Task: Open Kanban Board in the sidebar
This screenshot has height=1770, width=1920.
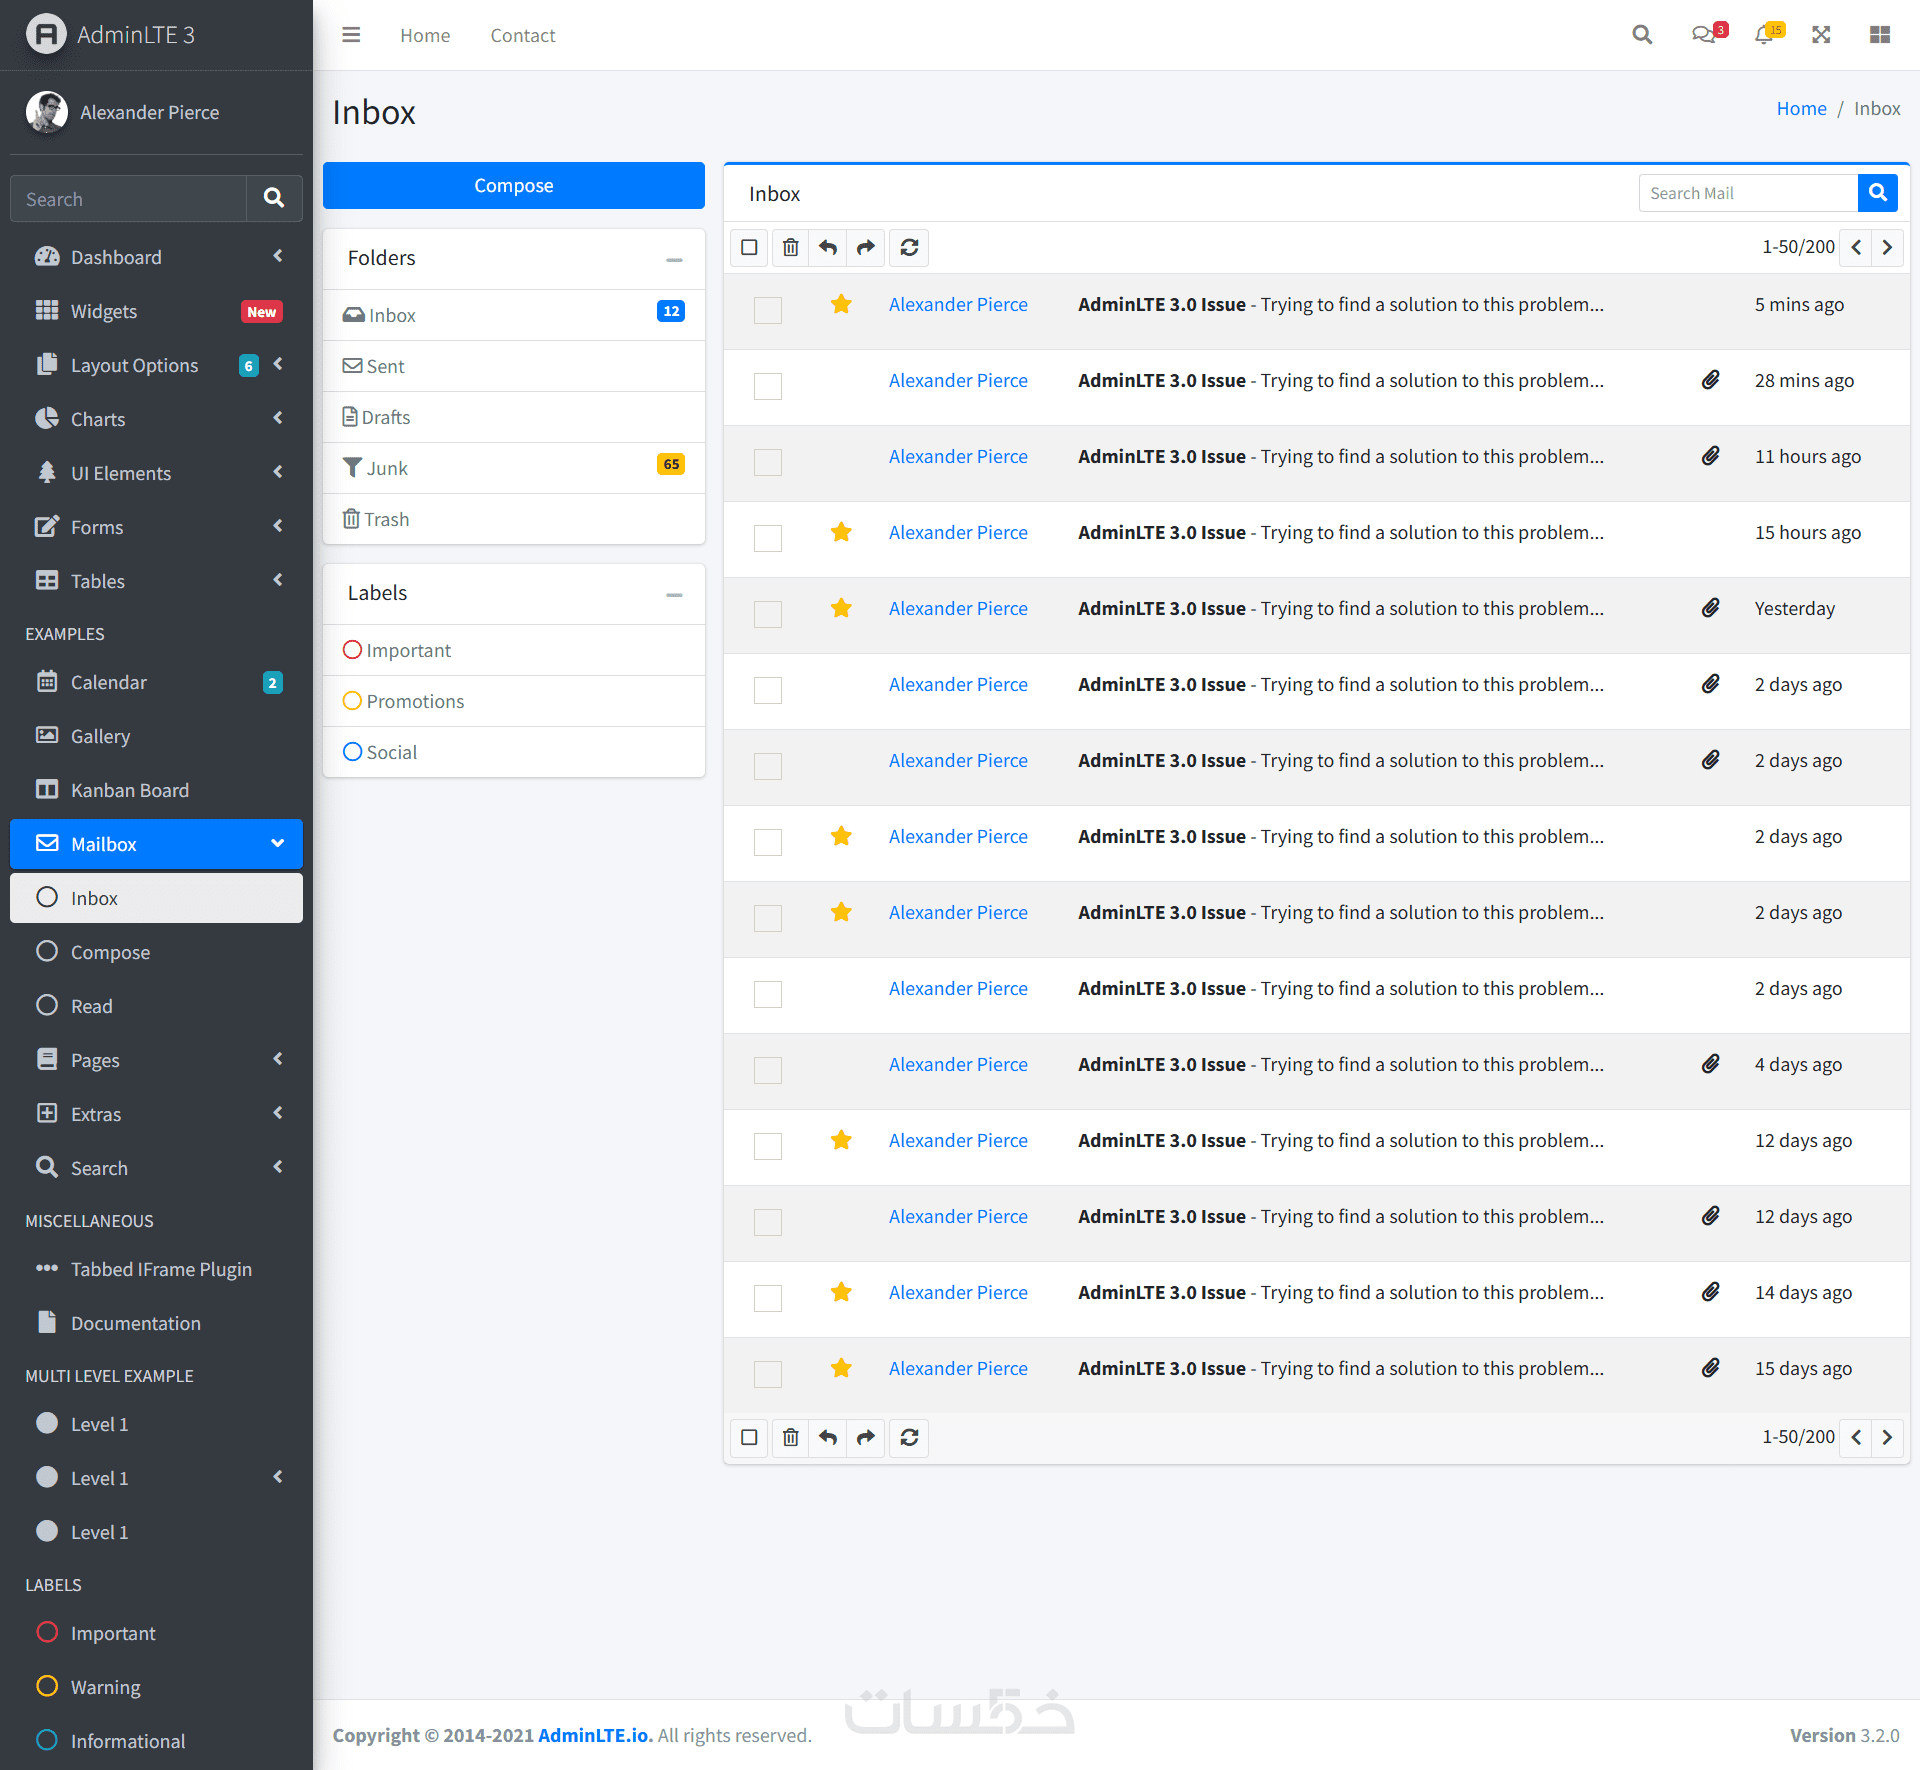Action: [130, 790]
